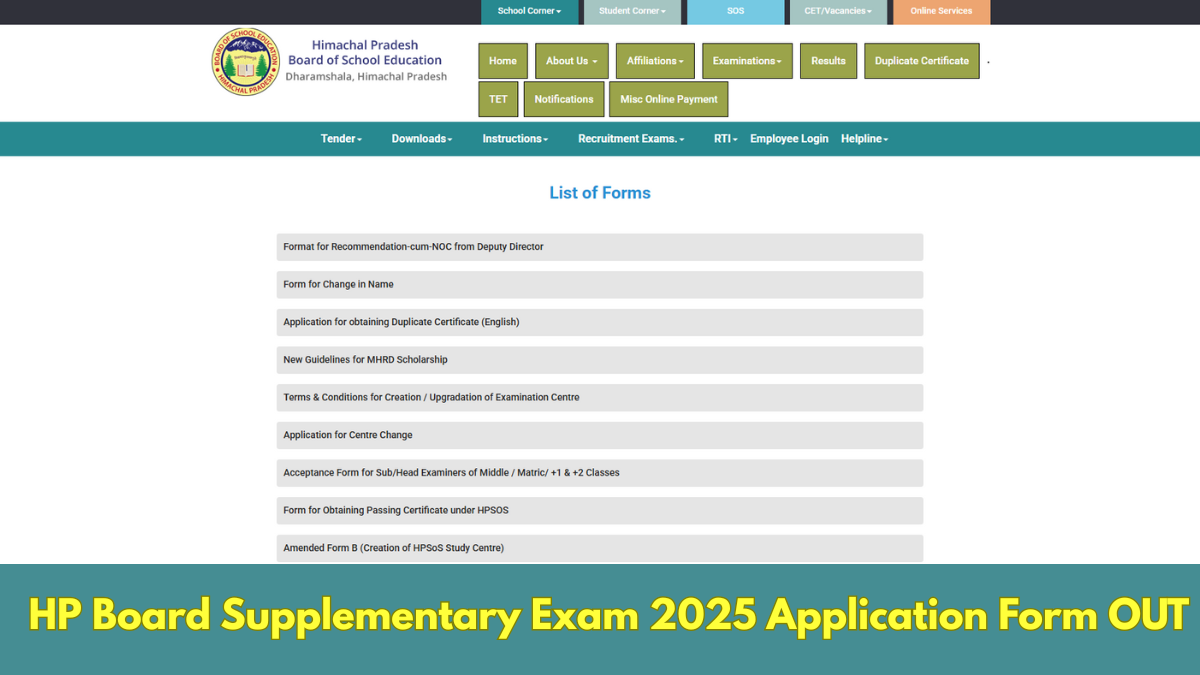Open Application for obtaining Duplicate Certificate (English)

coord(600,322)
